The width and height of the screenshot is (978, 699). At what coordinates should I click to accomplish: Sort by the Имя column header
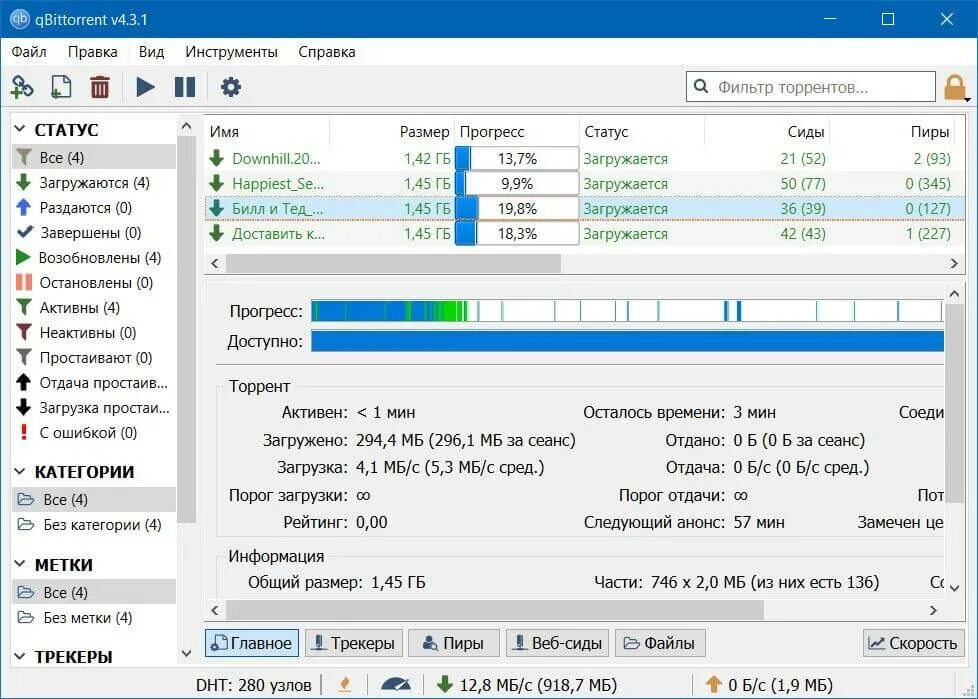[x=267, y=132]
